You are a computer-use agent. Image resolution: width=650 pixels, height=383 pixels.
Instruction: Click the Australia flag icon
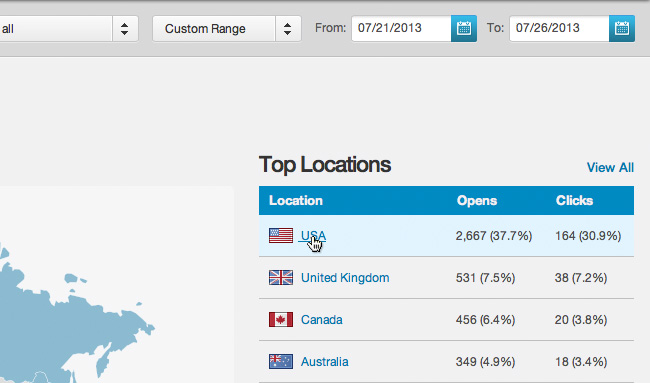point(281,361)
